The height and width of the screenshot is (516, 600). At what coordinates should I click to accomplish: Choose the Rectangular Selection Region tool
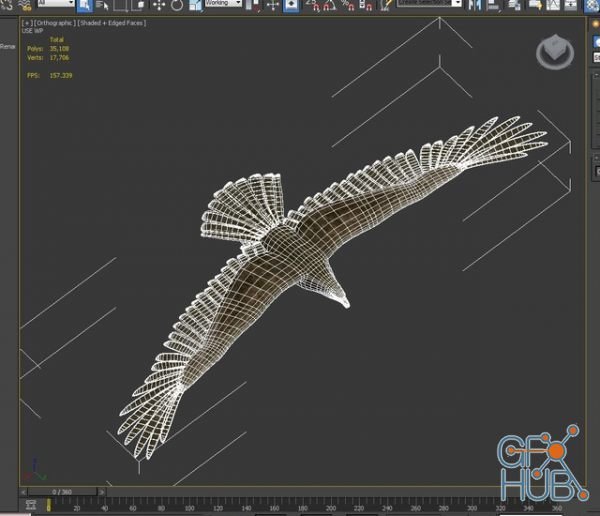[121, 5]
